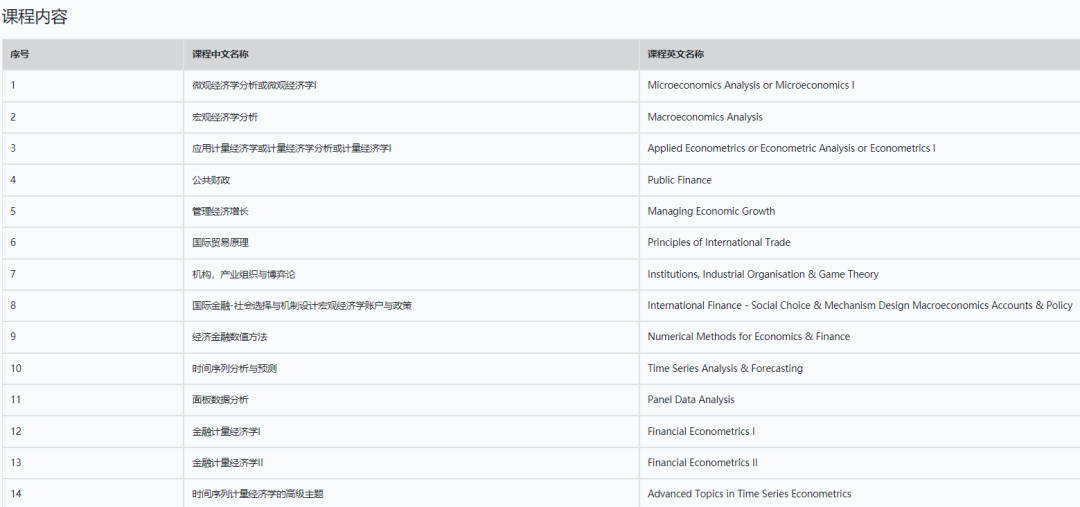Click the 宏观经济学分析 cell

pos(224,117)
